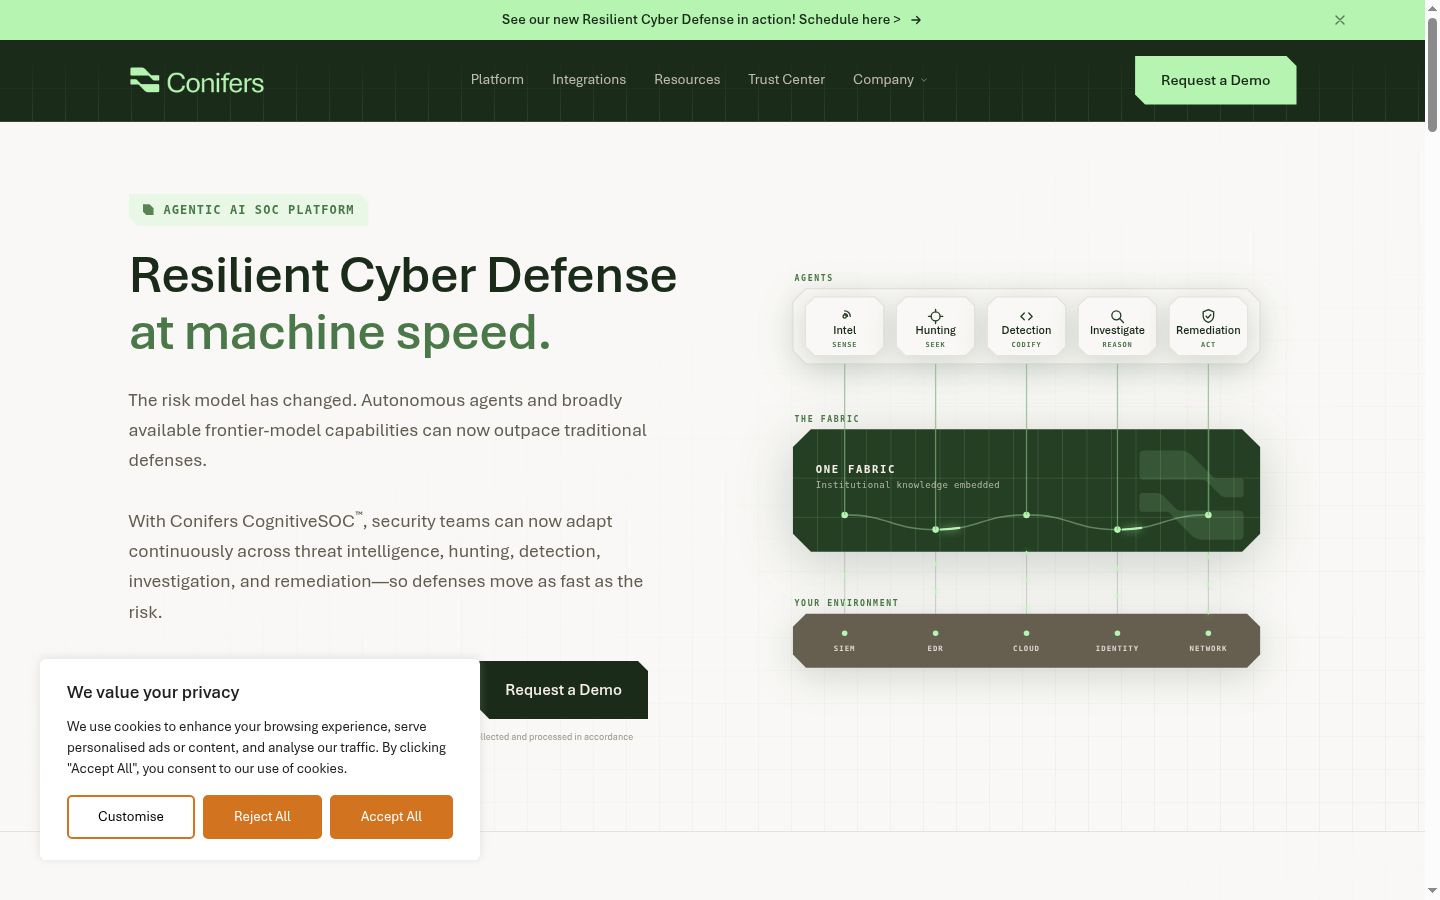Click the dark Request a Demo button

pos(564,690)
